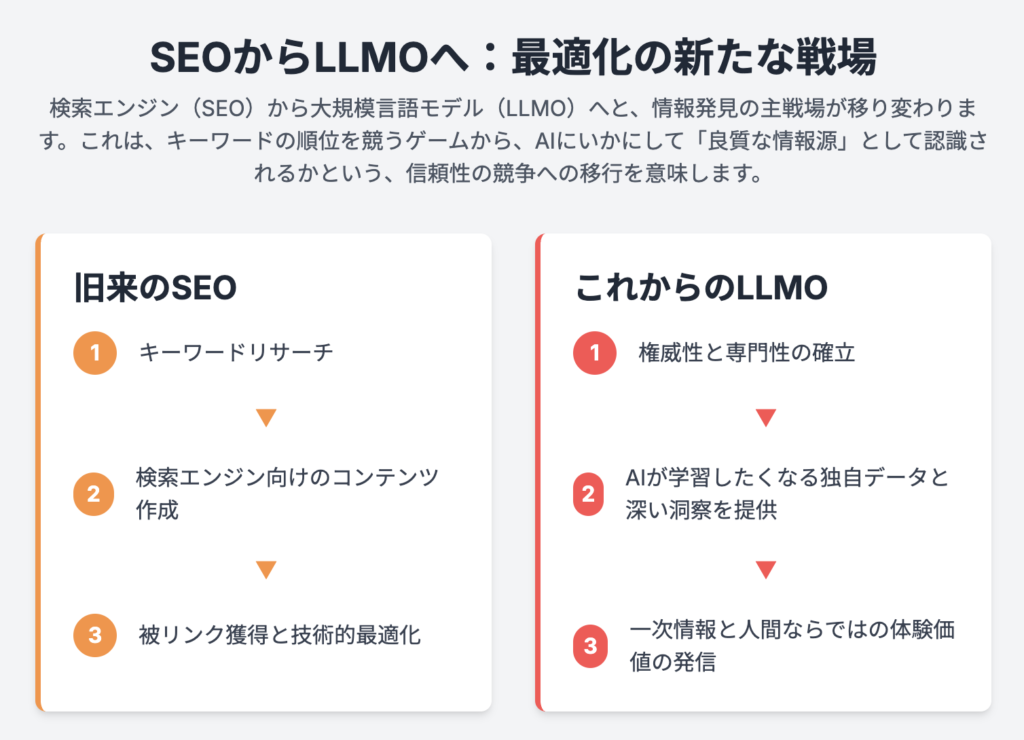Click the キーワードリサーチ step text
This screenshot has height=740, width=1024.
[x=236, y=352]
